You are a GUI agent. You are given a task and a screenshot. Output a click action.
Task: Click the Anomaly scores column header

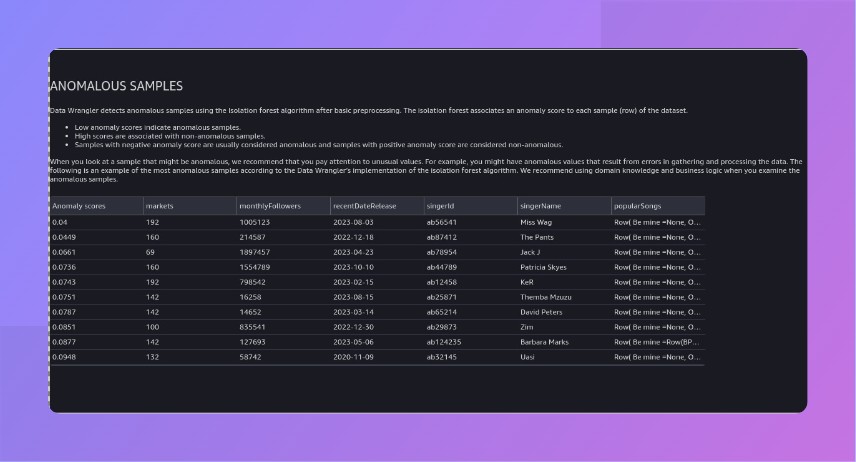79,206
